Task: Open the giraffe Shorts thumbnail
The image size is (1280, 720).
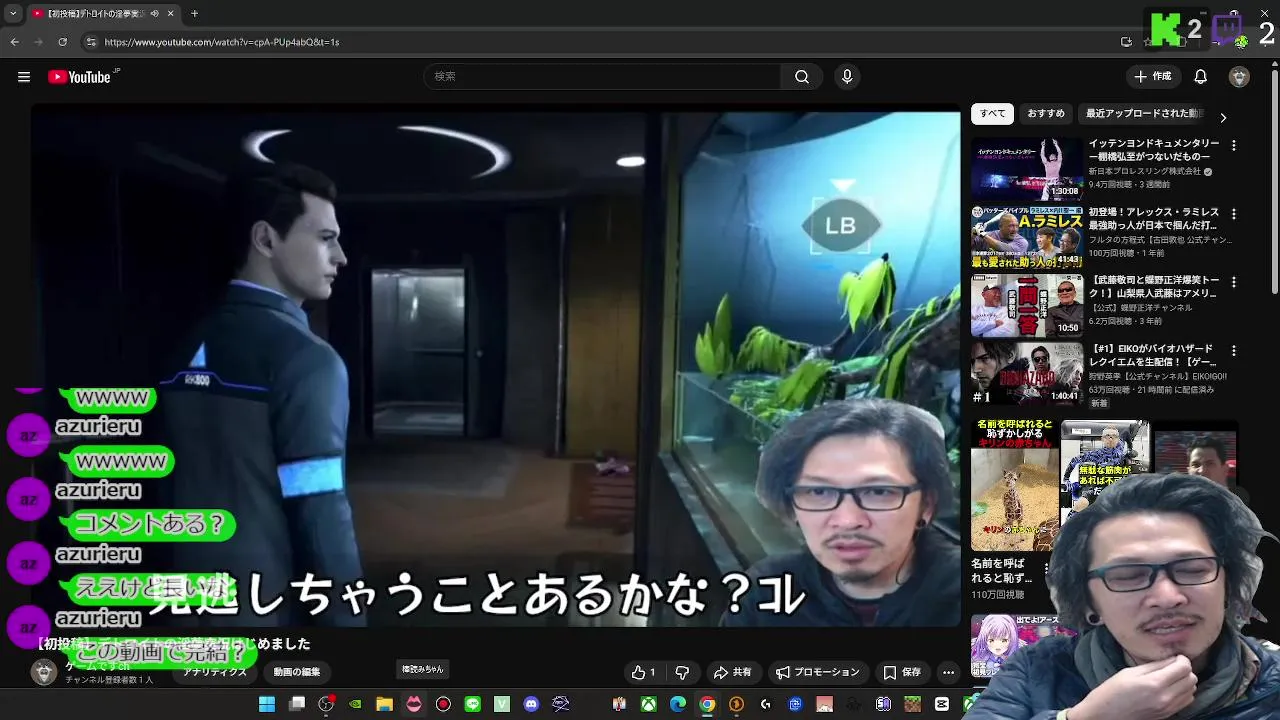Action: click(x=1014, y=484)
